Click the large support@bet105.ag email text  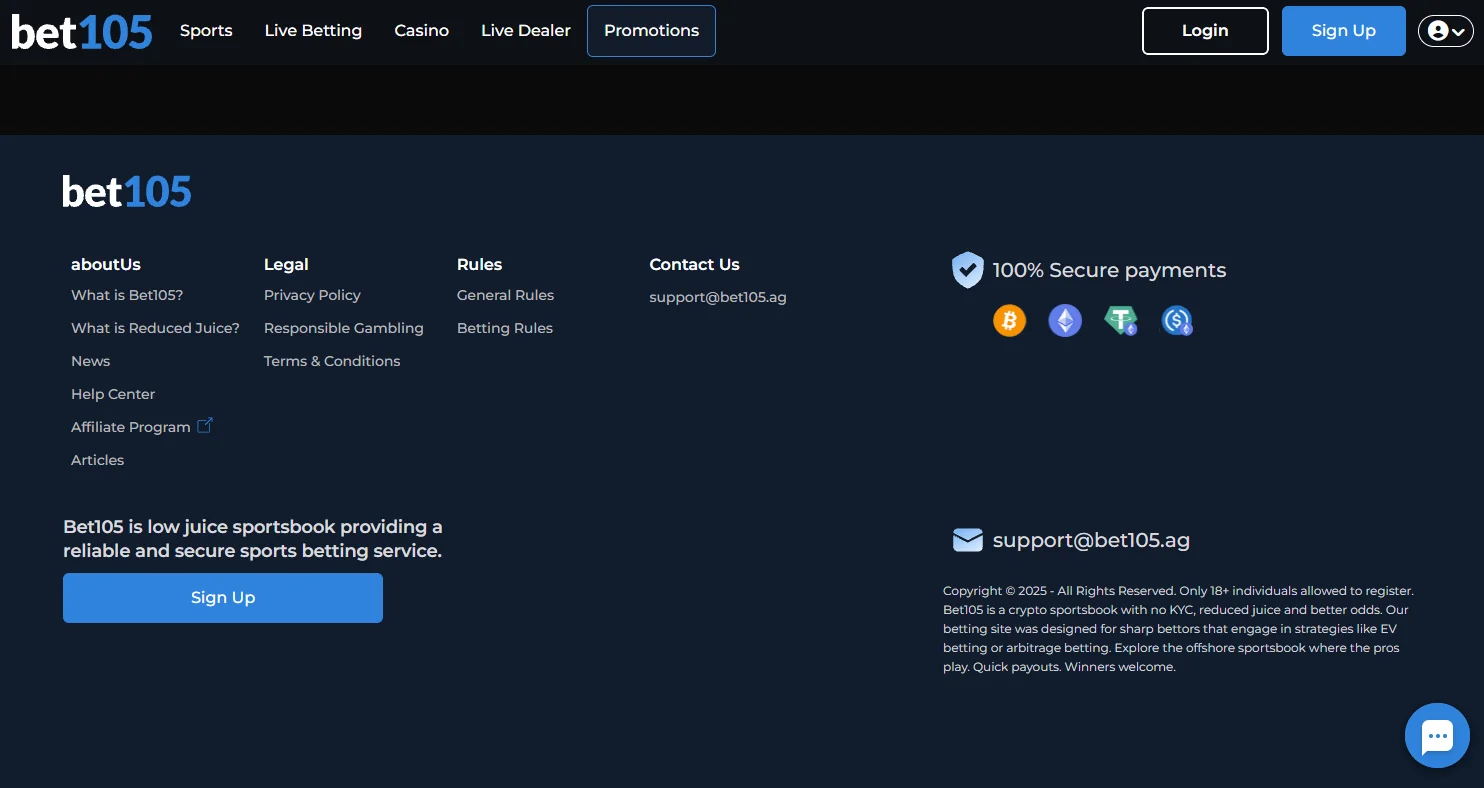(x=1091, y=541)
